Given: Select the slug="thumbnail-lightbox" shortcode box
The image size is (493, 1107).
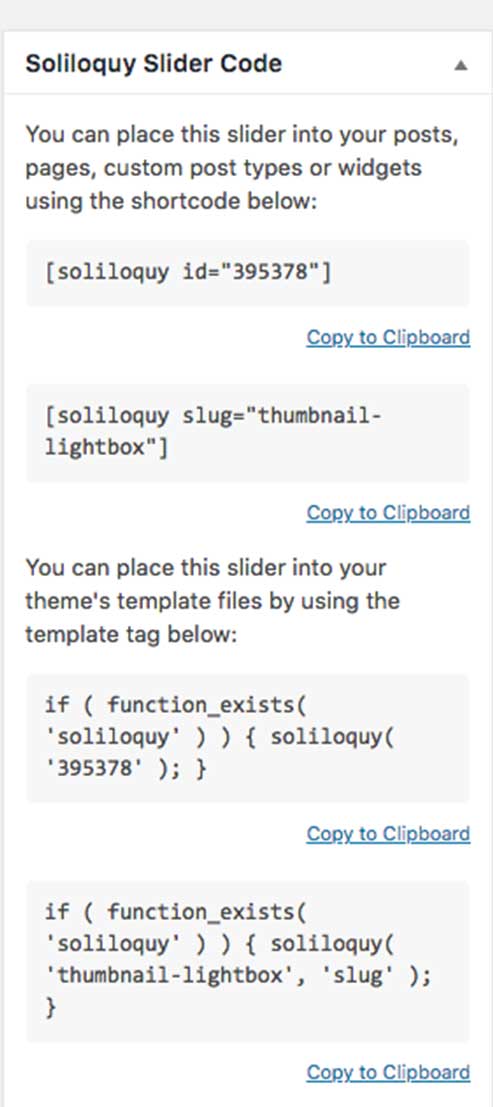Looking at the screenshot, I should point(247,433).
